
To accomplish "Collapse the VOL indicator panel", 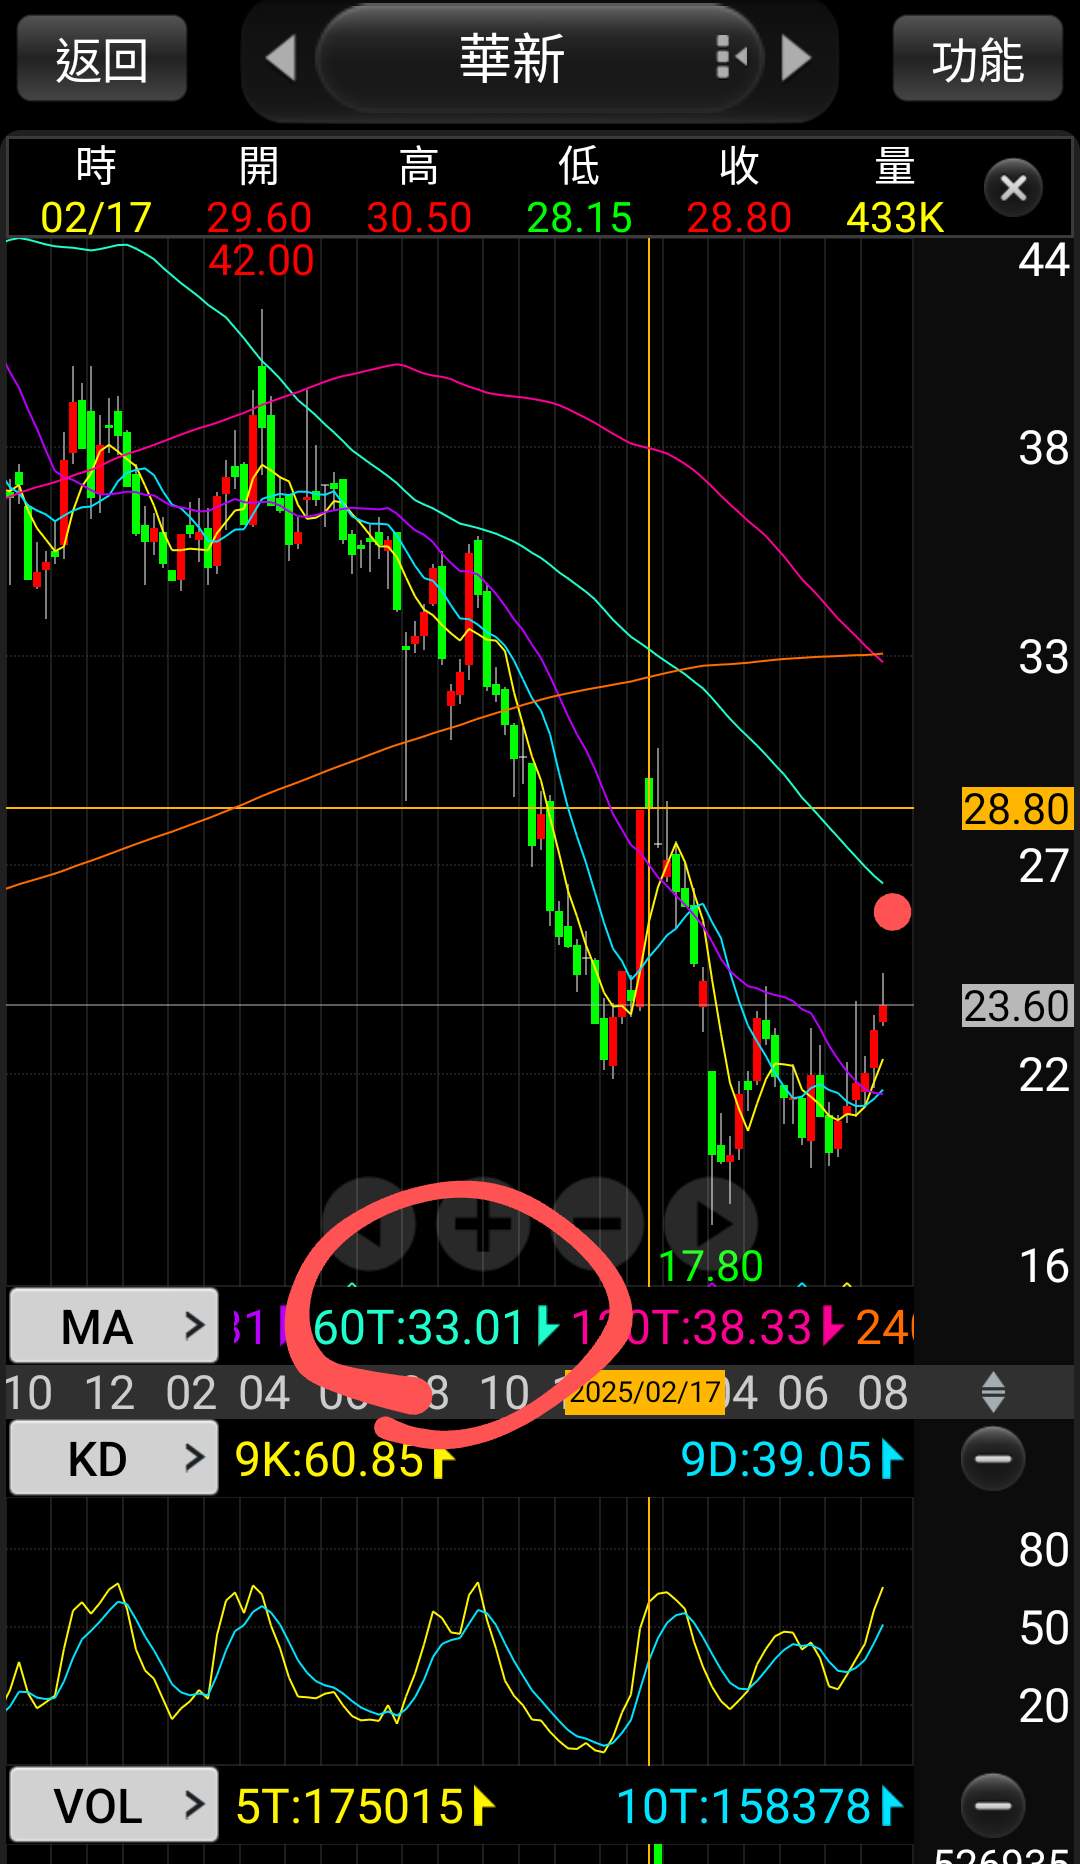I will point(993,1805).
